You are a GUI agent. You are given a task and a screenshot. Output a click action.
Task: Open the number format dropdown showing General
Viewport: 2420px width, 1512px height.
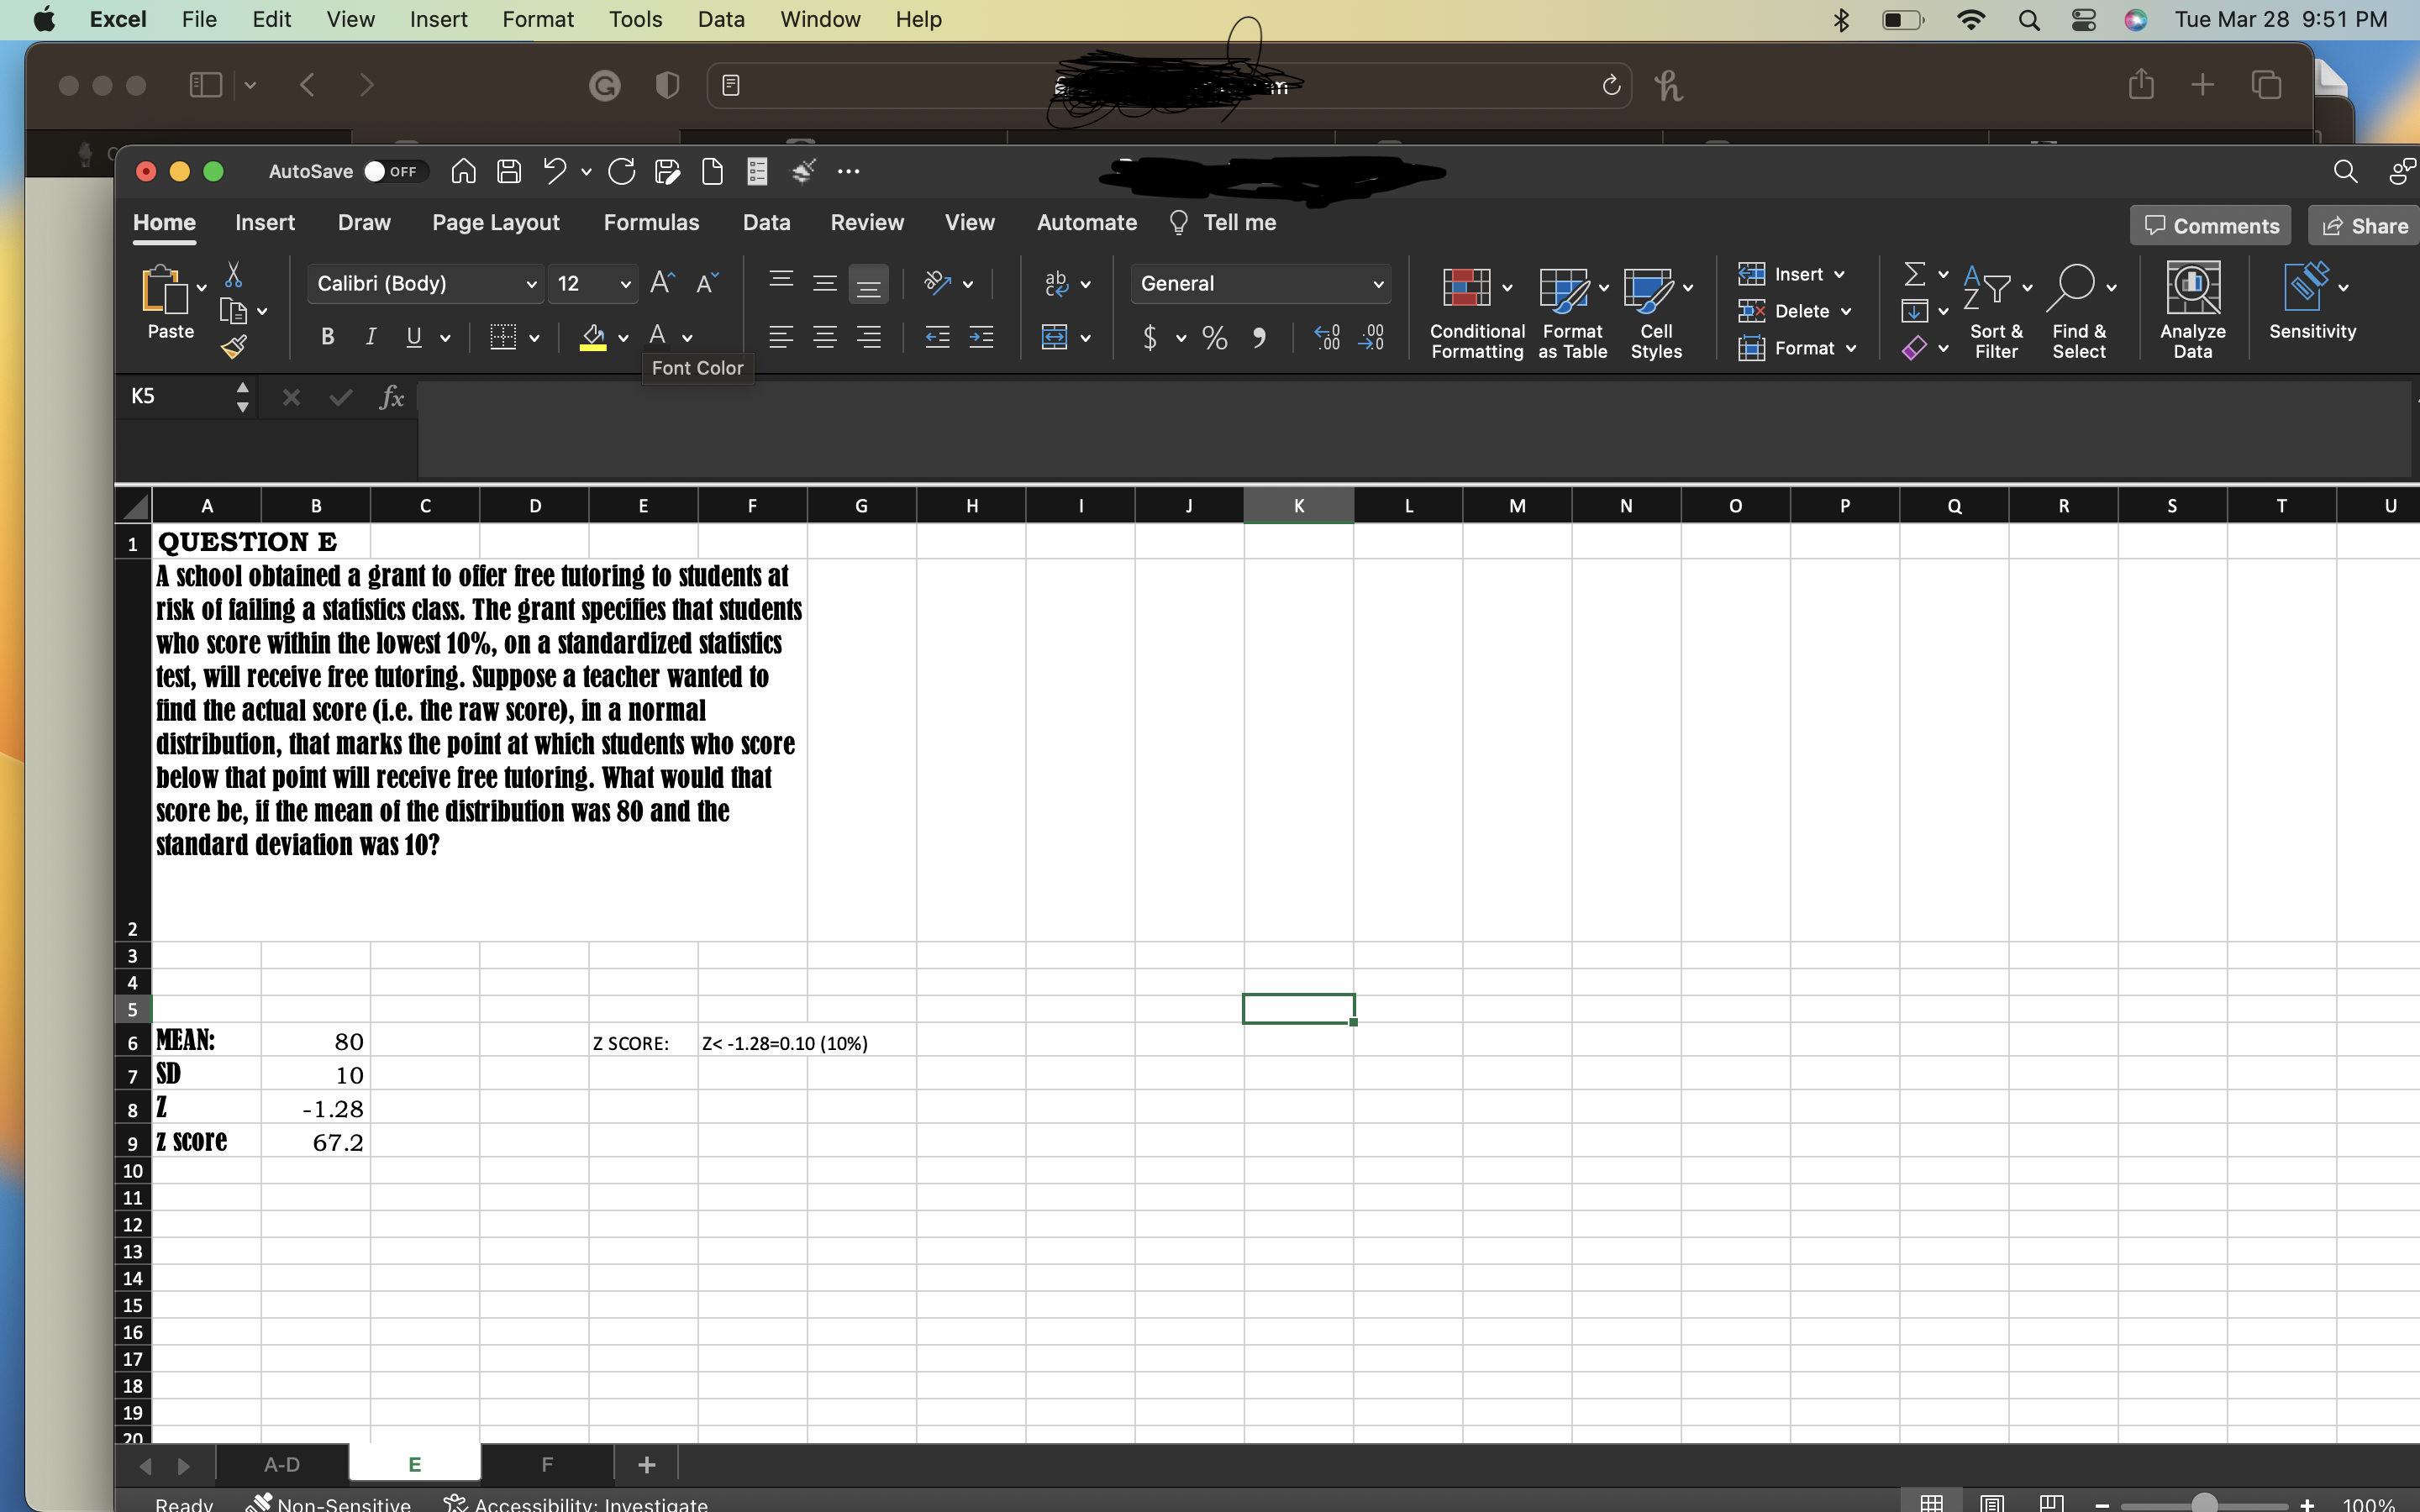[1378, 283]
